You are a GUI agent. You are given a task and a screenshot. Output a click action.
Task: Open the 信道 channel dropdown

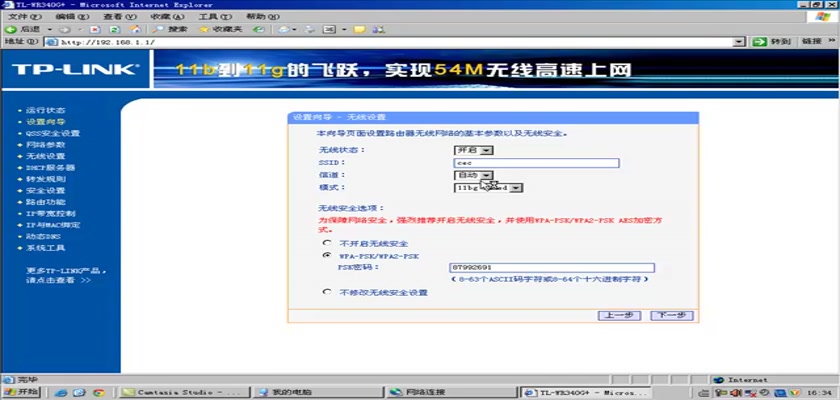(x=473, y=175)
